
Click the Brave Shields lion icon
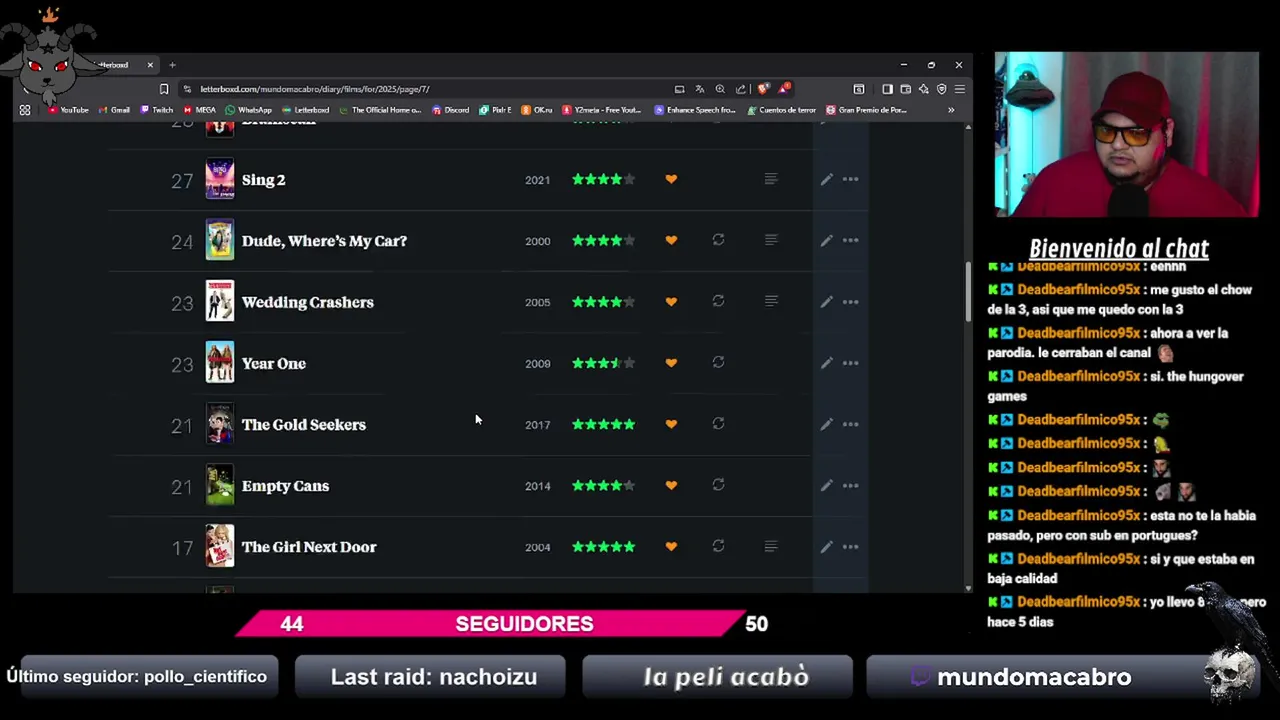763,89
